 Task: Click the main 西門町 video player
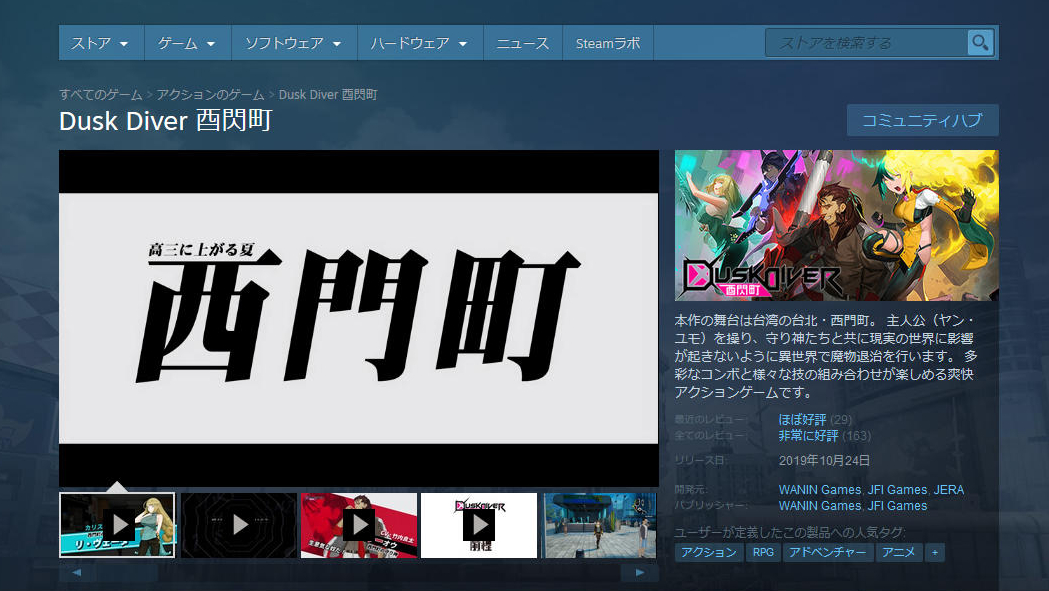pyautogui.click(x=359, y=319)
